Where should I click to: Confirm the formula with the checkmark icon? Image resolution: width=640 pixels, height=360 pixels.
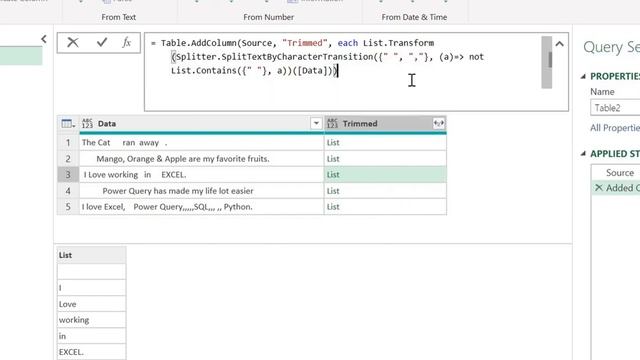(x=102, y=42)
